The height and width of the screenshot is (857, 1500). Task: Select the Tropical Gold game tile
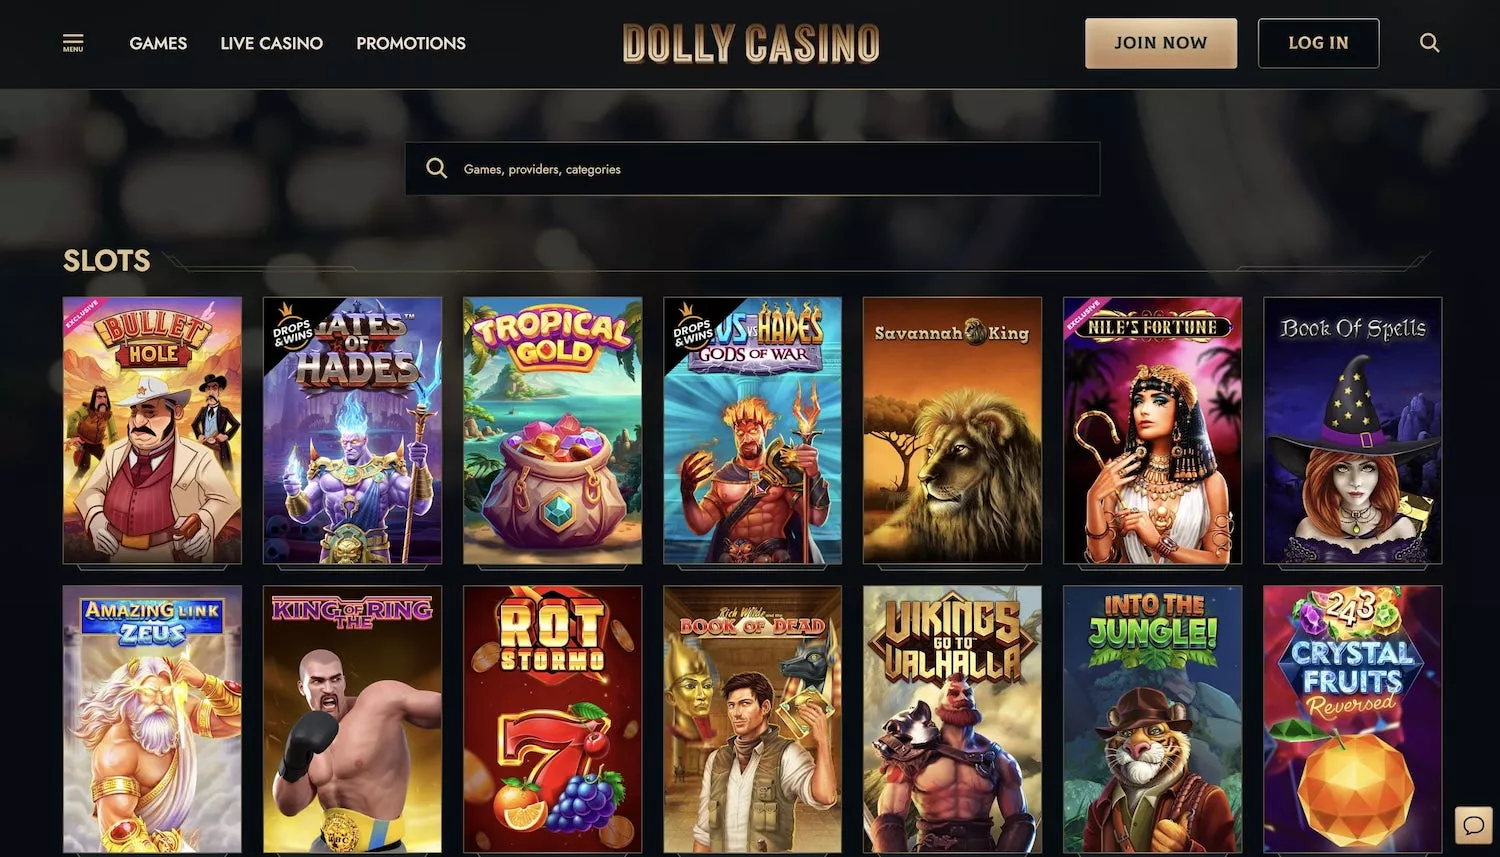[x=552, y=430]
